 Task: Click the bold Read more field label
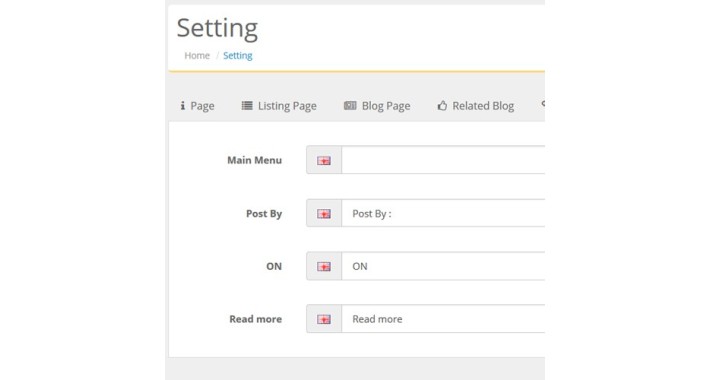click(x=255, y=319)
